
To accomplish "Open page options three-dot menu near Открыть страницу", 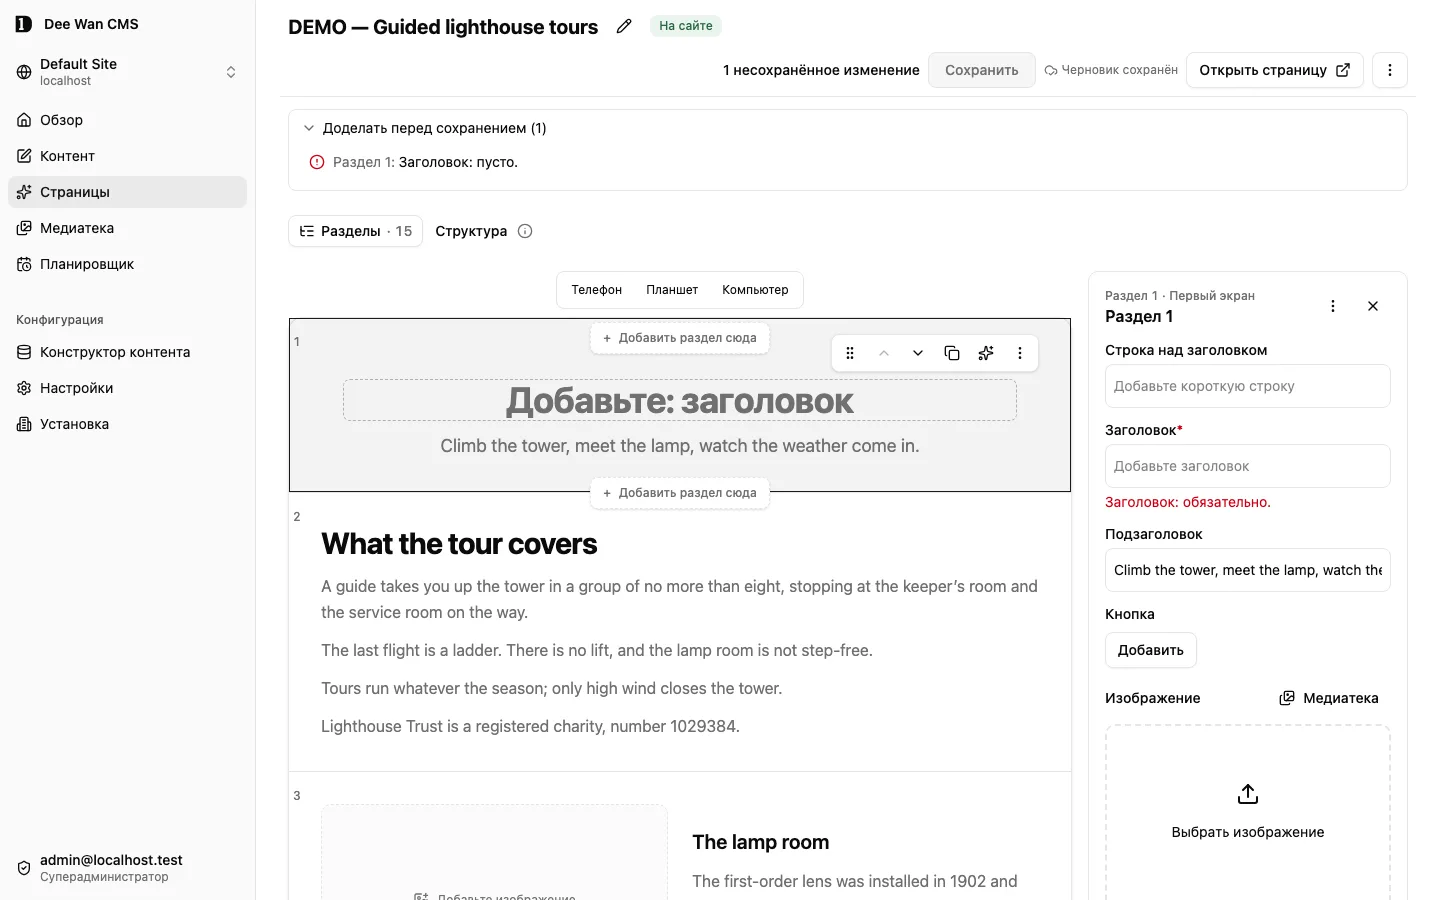I will tap(1390, 70).
